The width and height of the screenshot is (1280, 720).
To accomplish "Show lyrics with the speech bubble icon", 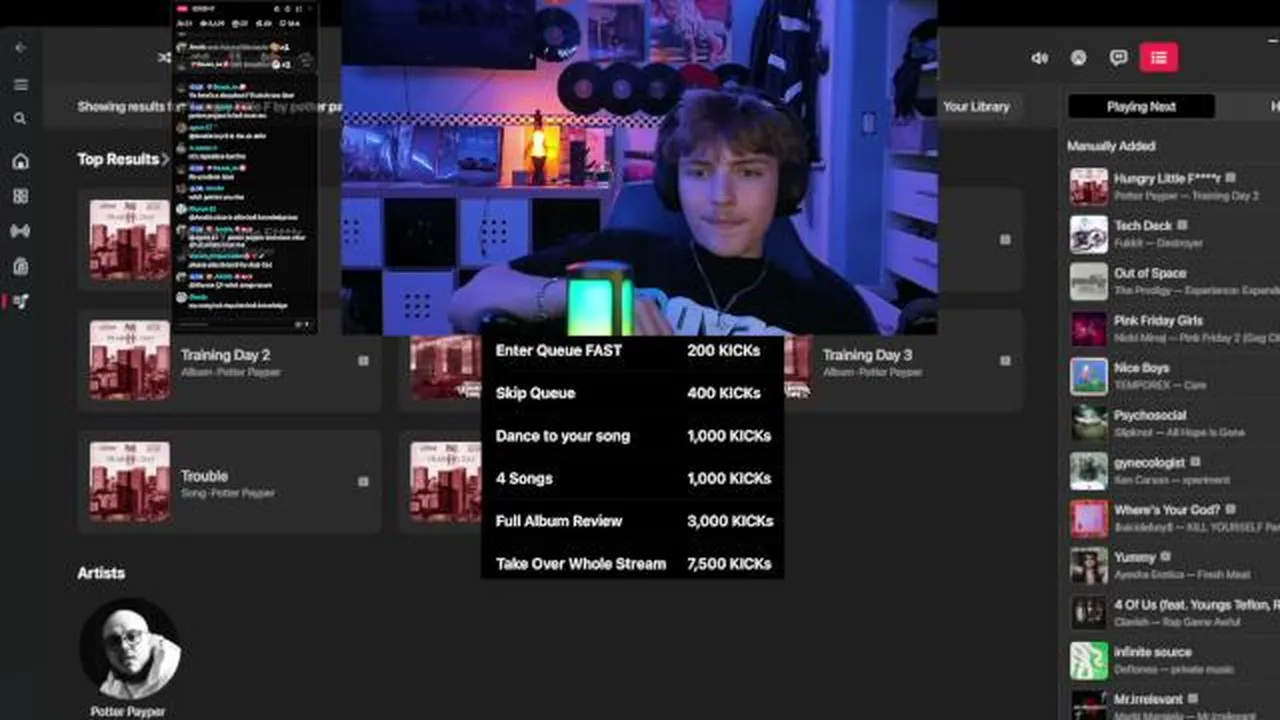I will [1119, 58].
